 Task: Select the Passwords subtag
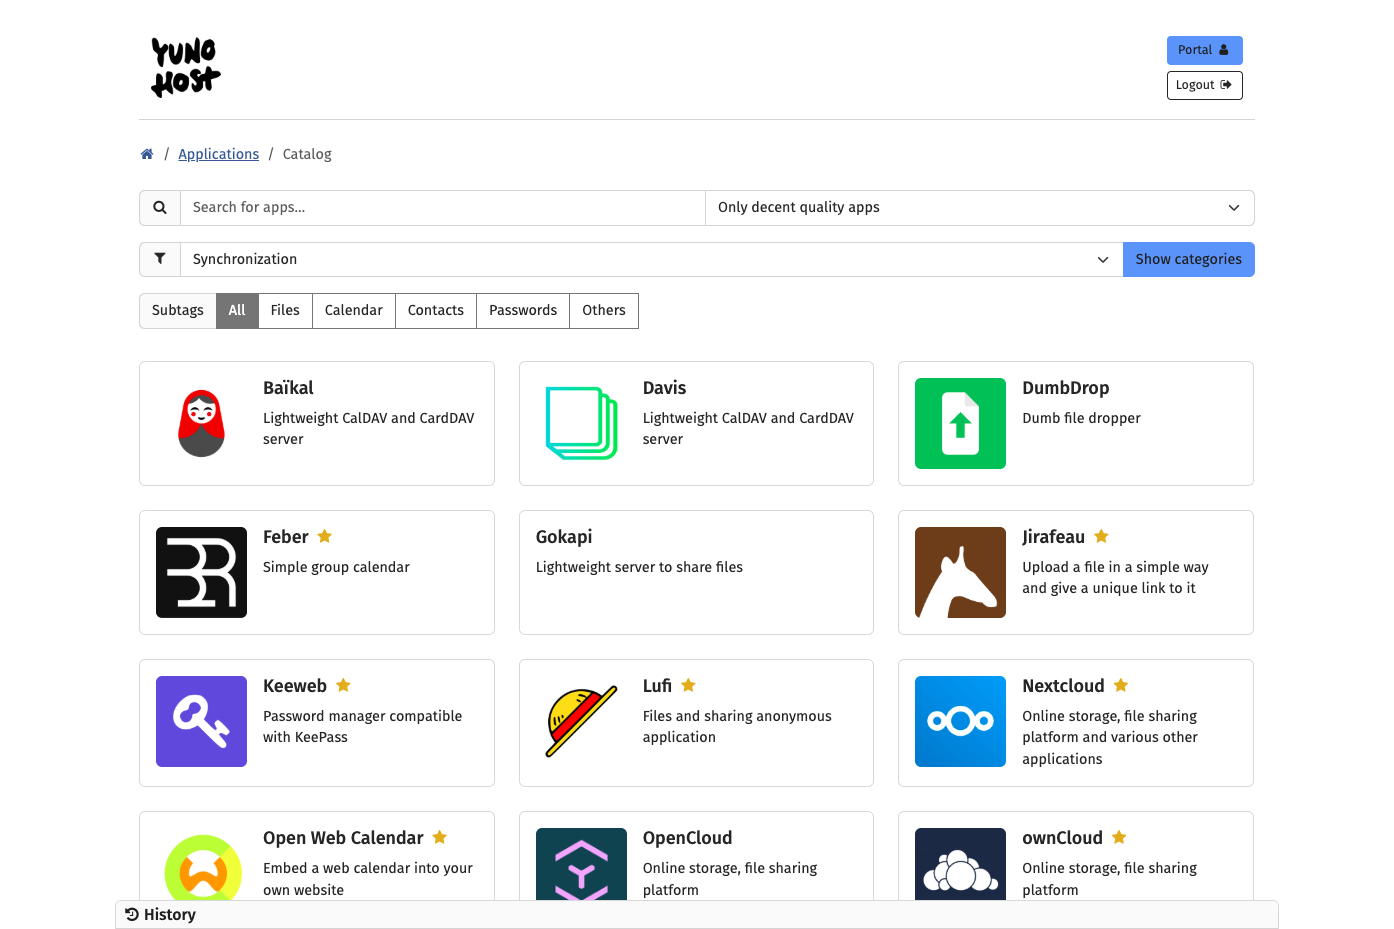point(523,311)
